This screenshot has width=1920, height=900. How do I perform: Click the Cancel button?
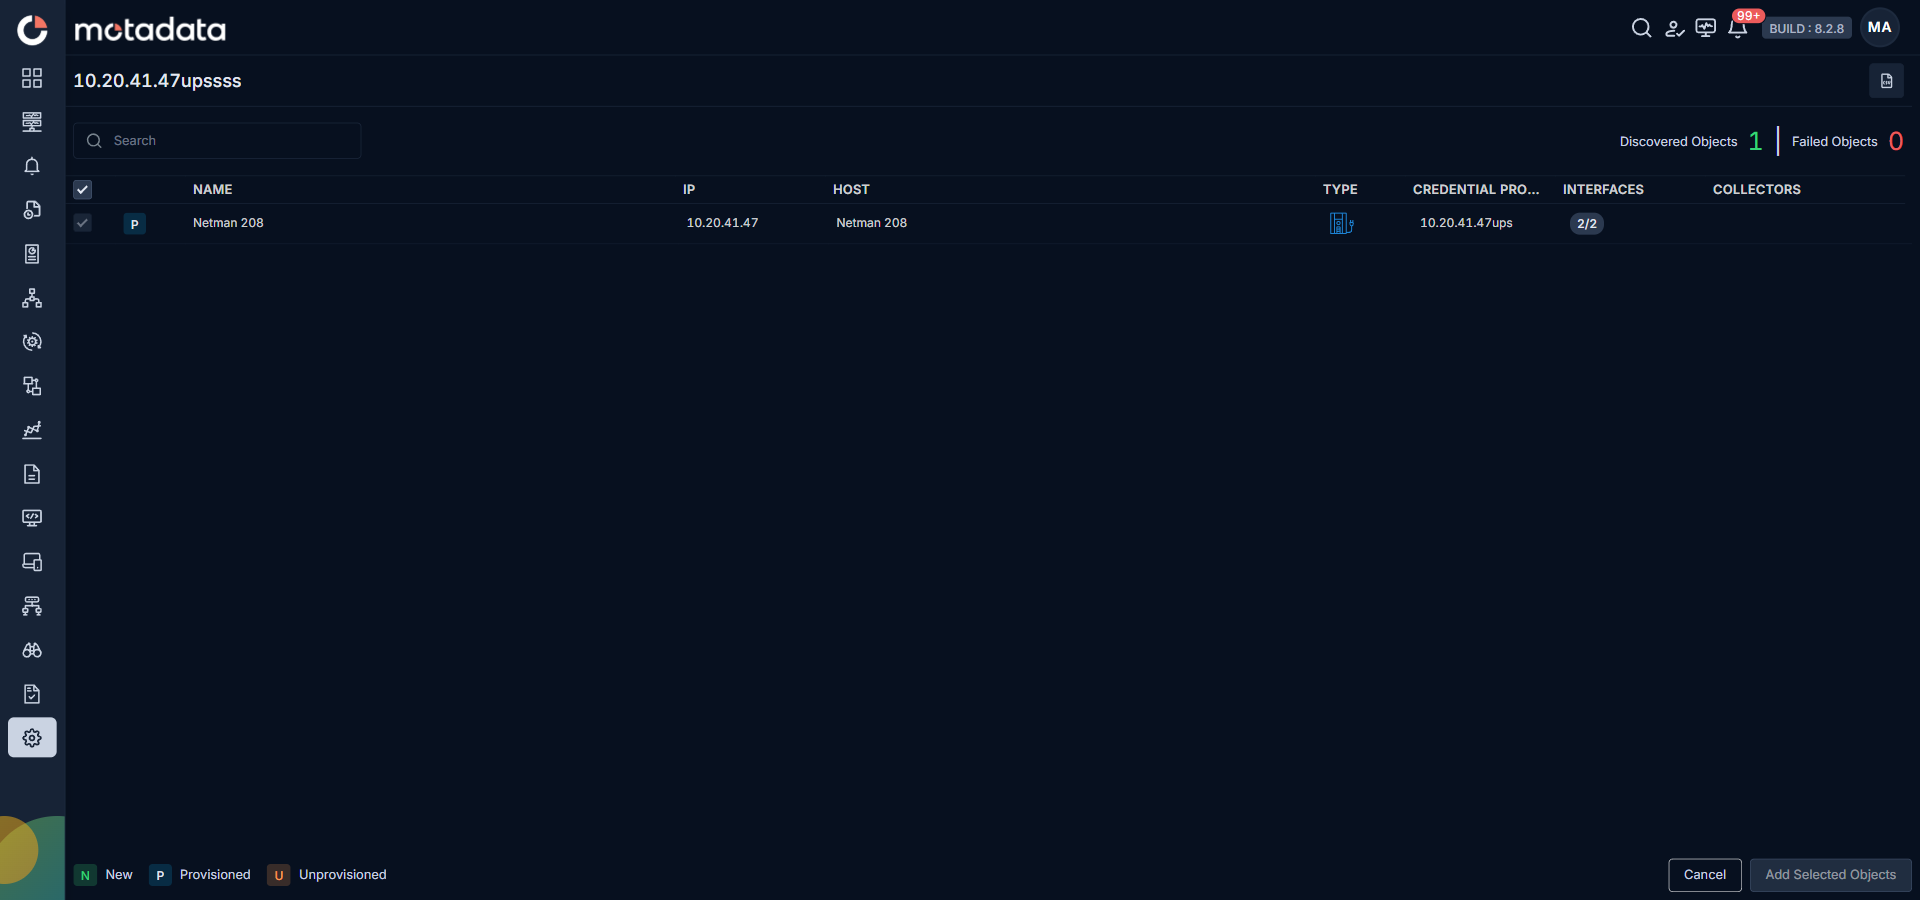(x=1705, y=875)
